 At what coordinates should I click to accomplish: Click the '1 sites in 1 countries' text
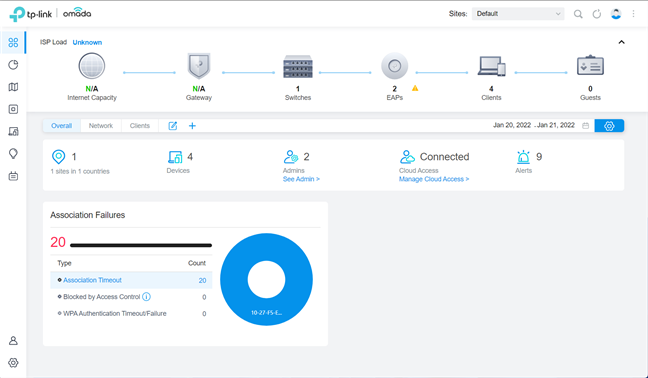(x=80, y=171)
